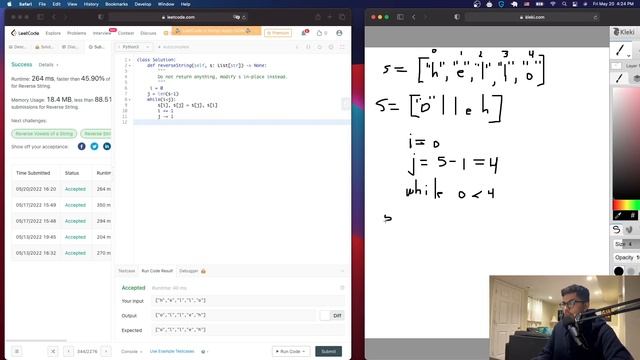640x360 pixels.
Task: Click the LeetCode logo
Action: pyautogui.click(x=25, y=33)
